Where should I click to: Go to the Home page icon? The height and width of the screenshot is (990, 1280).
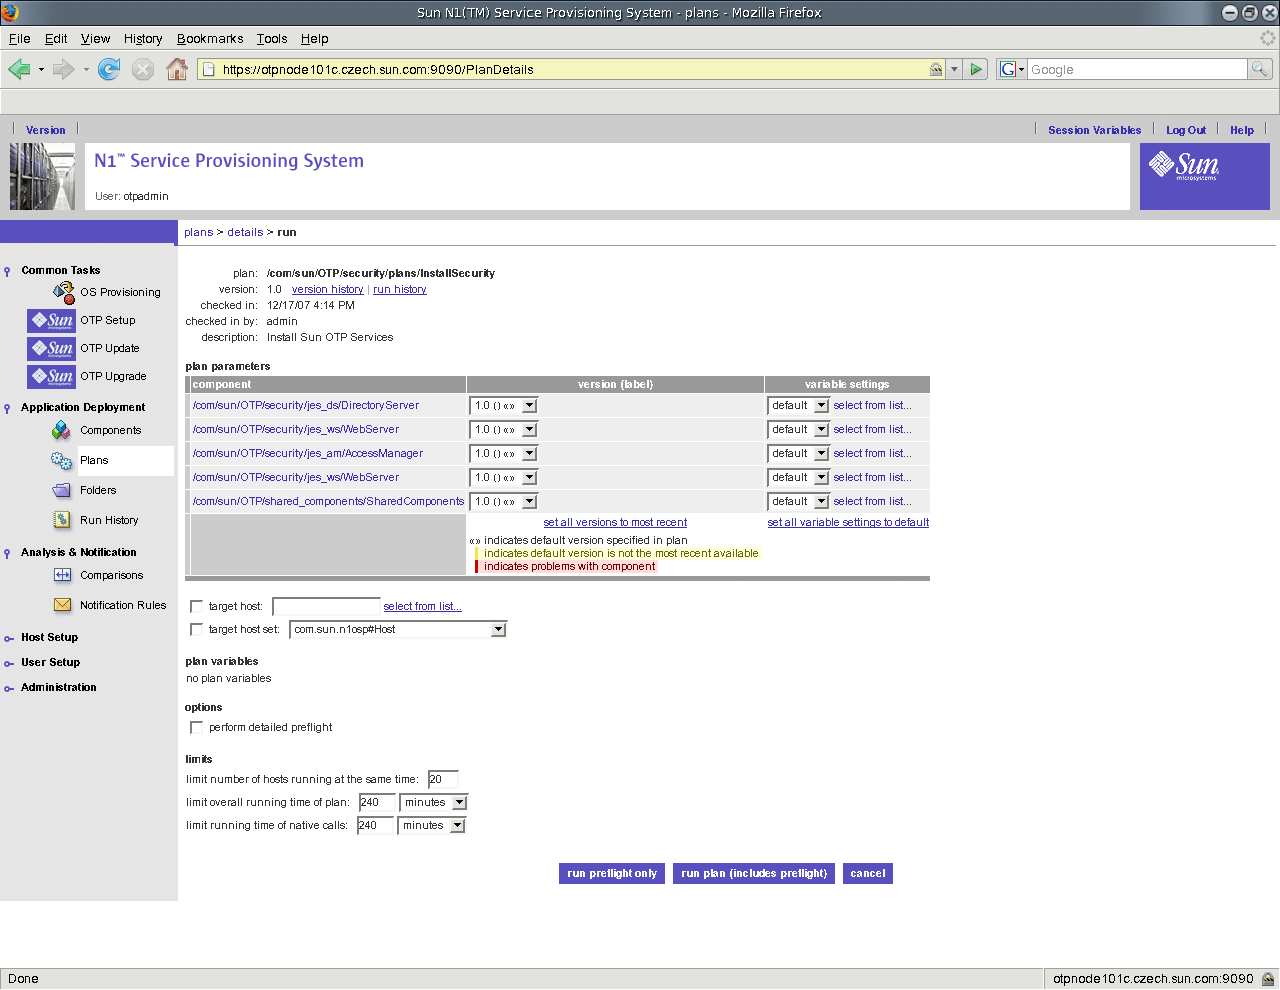[177, 69]
